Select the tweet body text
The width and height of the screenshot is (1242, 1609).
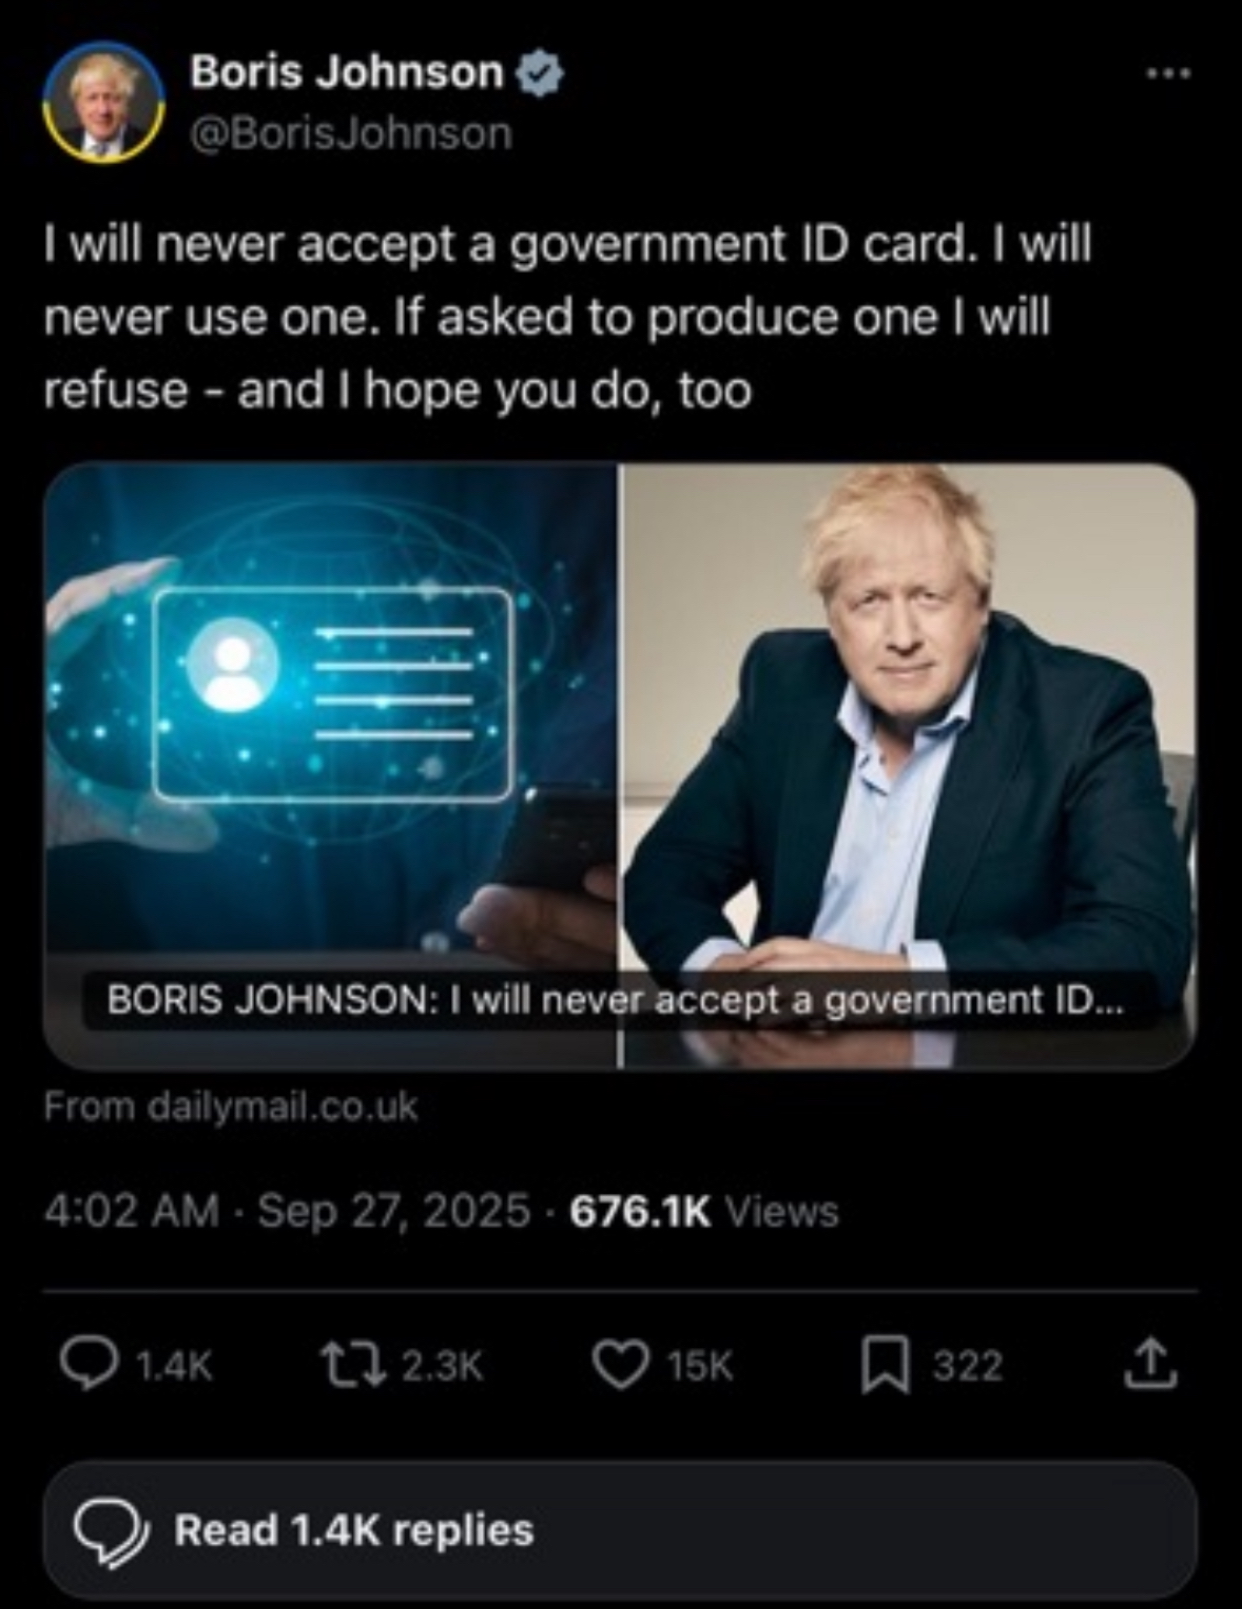(x=567, y=316)
